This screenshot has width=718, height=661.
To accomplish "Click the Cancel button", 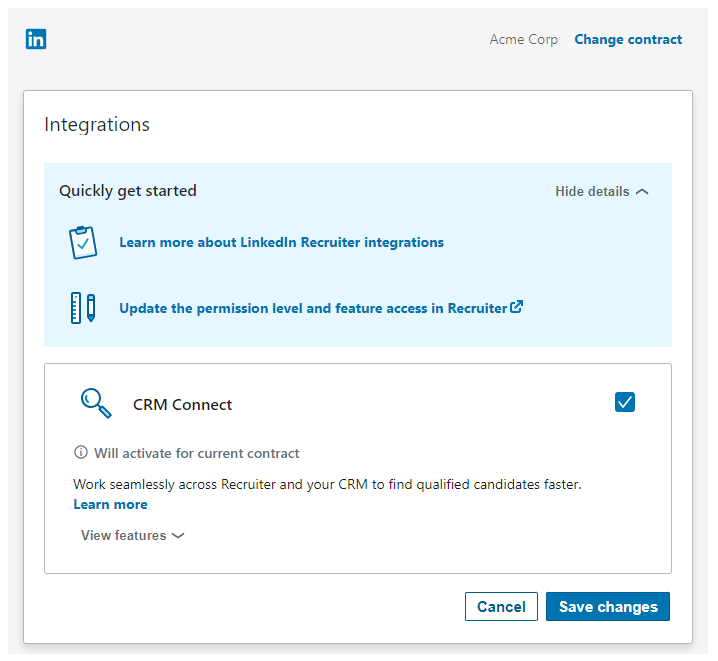I will coord(501,607).
